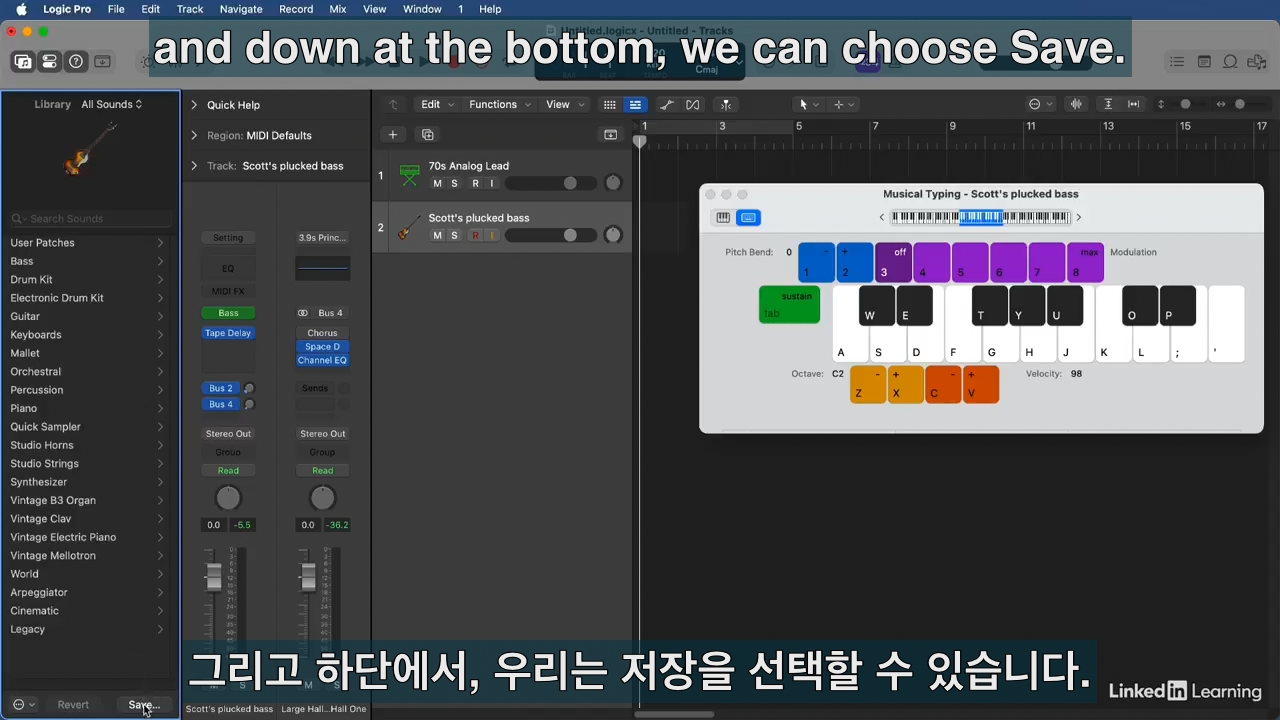1280x720 pixels.
Task: Click the Setting button on channel strip
Action: pyautogui.click(x=228, y=238)
